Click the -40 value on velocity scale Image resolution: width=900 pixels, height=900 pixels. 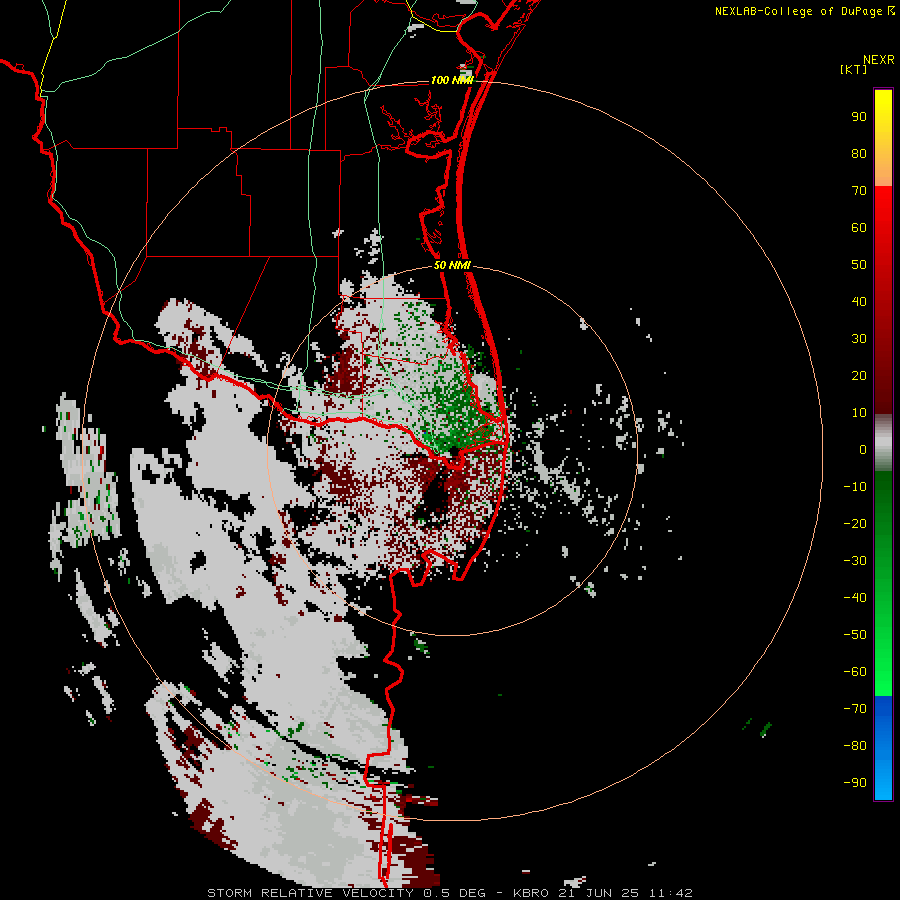tap(855, 598)
